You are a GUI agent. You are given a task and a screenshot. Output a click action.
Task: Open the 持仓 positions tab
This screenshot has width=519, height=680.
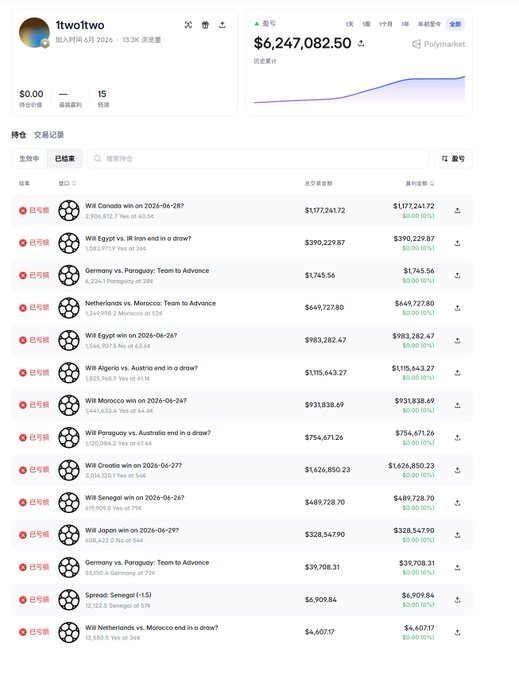point(19,135)
